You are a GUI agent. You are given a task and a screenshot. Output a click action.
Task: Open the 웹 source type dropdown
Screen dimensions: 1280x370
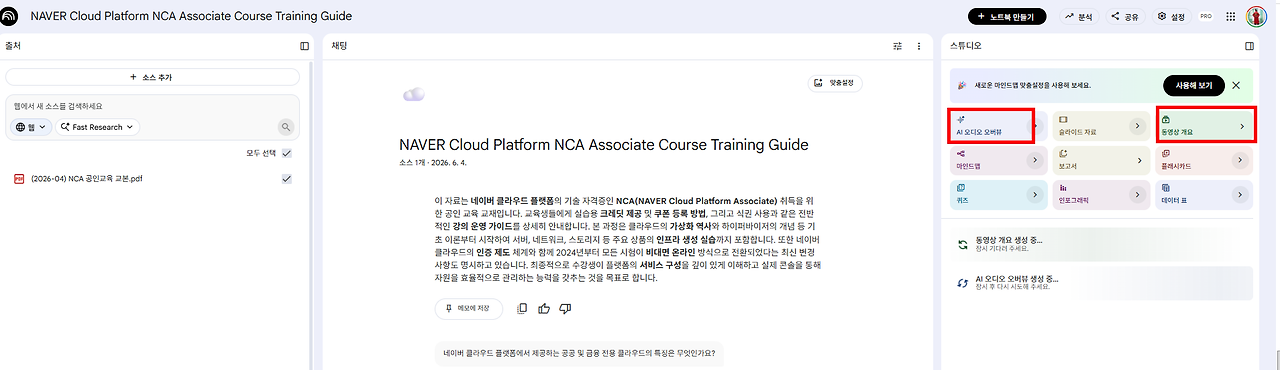click(31, 127)
